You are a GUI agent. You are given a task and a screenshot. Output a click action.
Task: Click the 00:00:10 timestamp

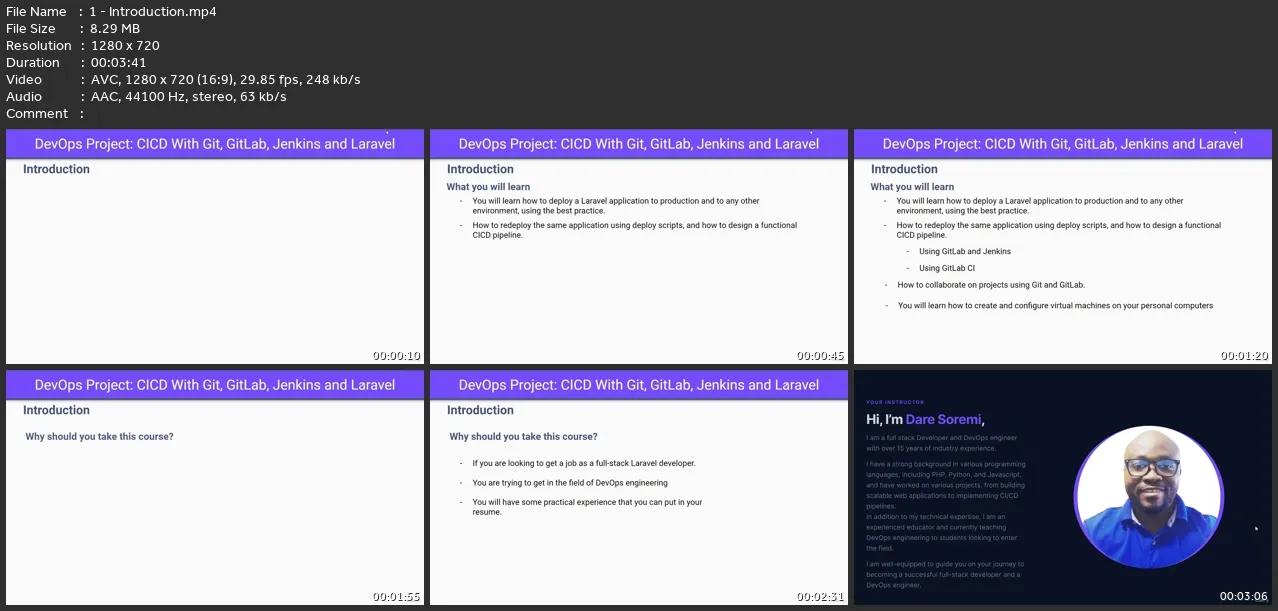point(397,356)
